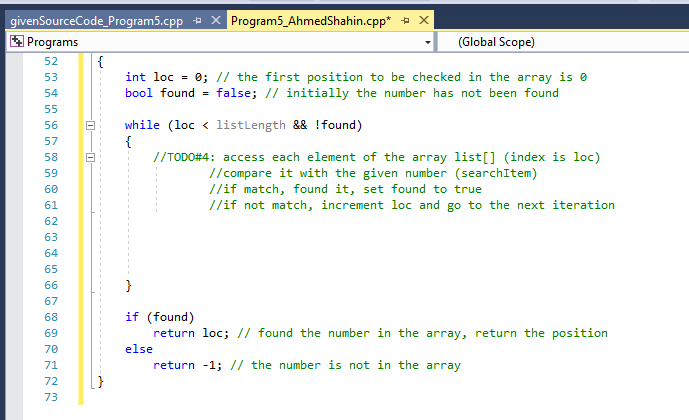Click the closing brace on line 72
Viewport: 689px width, 420px height.
[x=101, y=381]
